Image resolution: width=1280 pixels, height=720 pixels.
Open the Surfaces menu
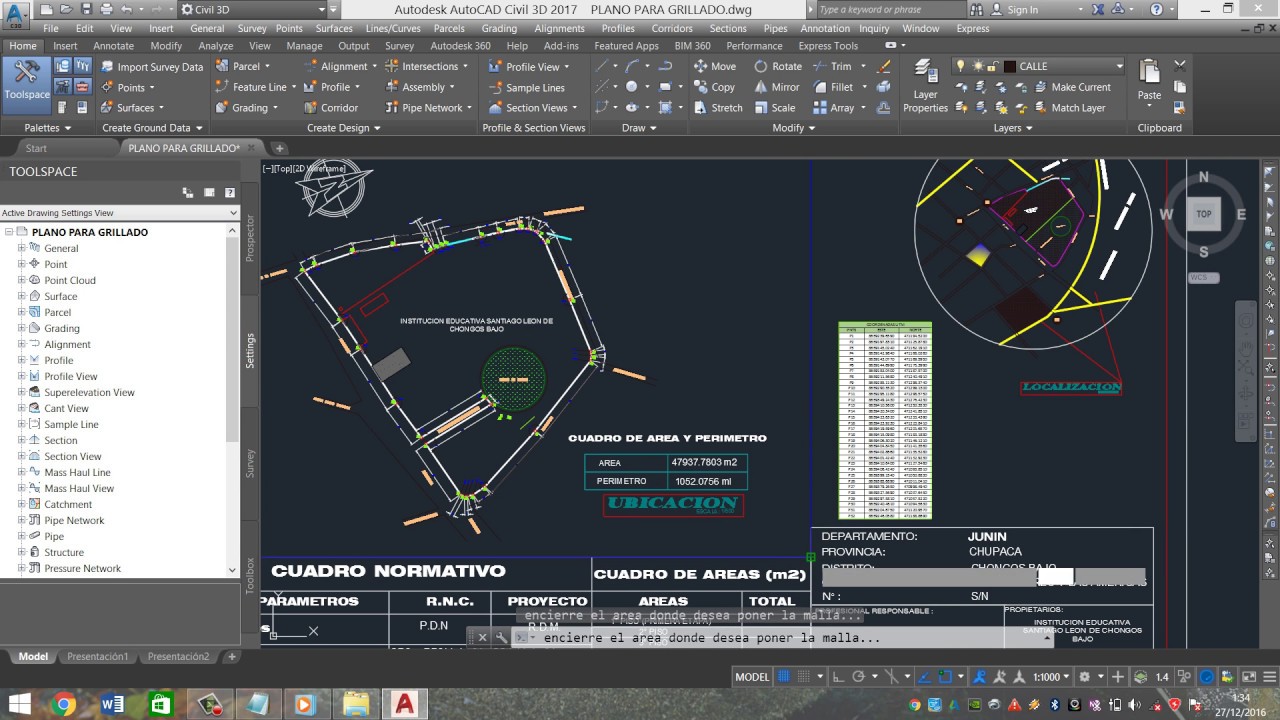[x=334, y=28]
